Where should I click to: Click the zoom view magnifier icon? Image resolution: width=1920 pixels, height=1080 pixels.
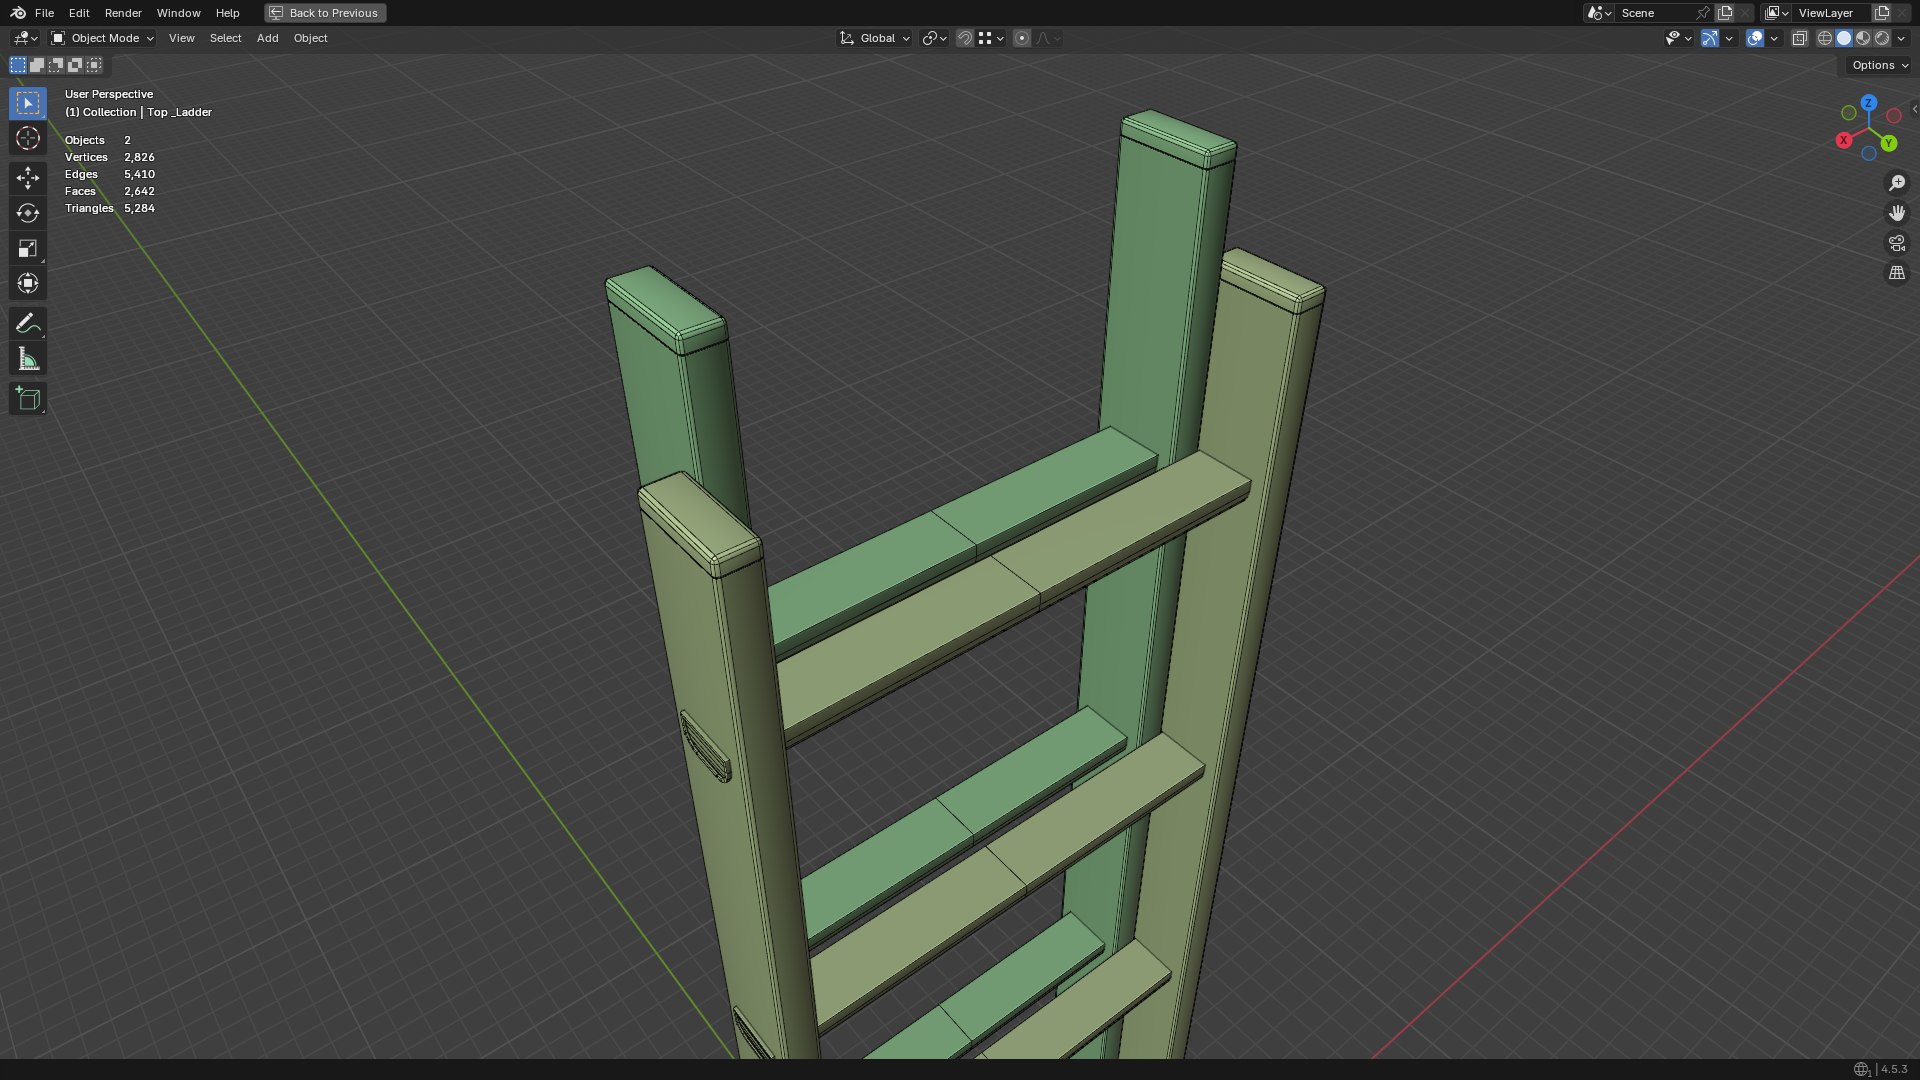point(1896,183)
